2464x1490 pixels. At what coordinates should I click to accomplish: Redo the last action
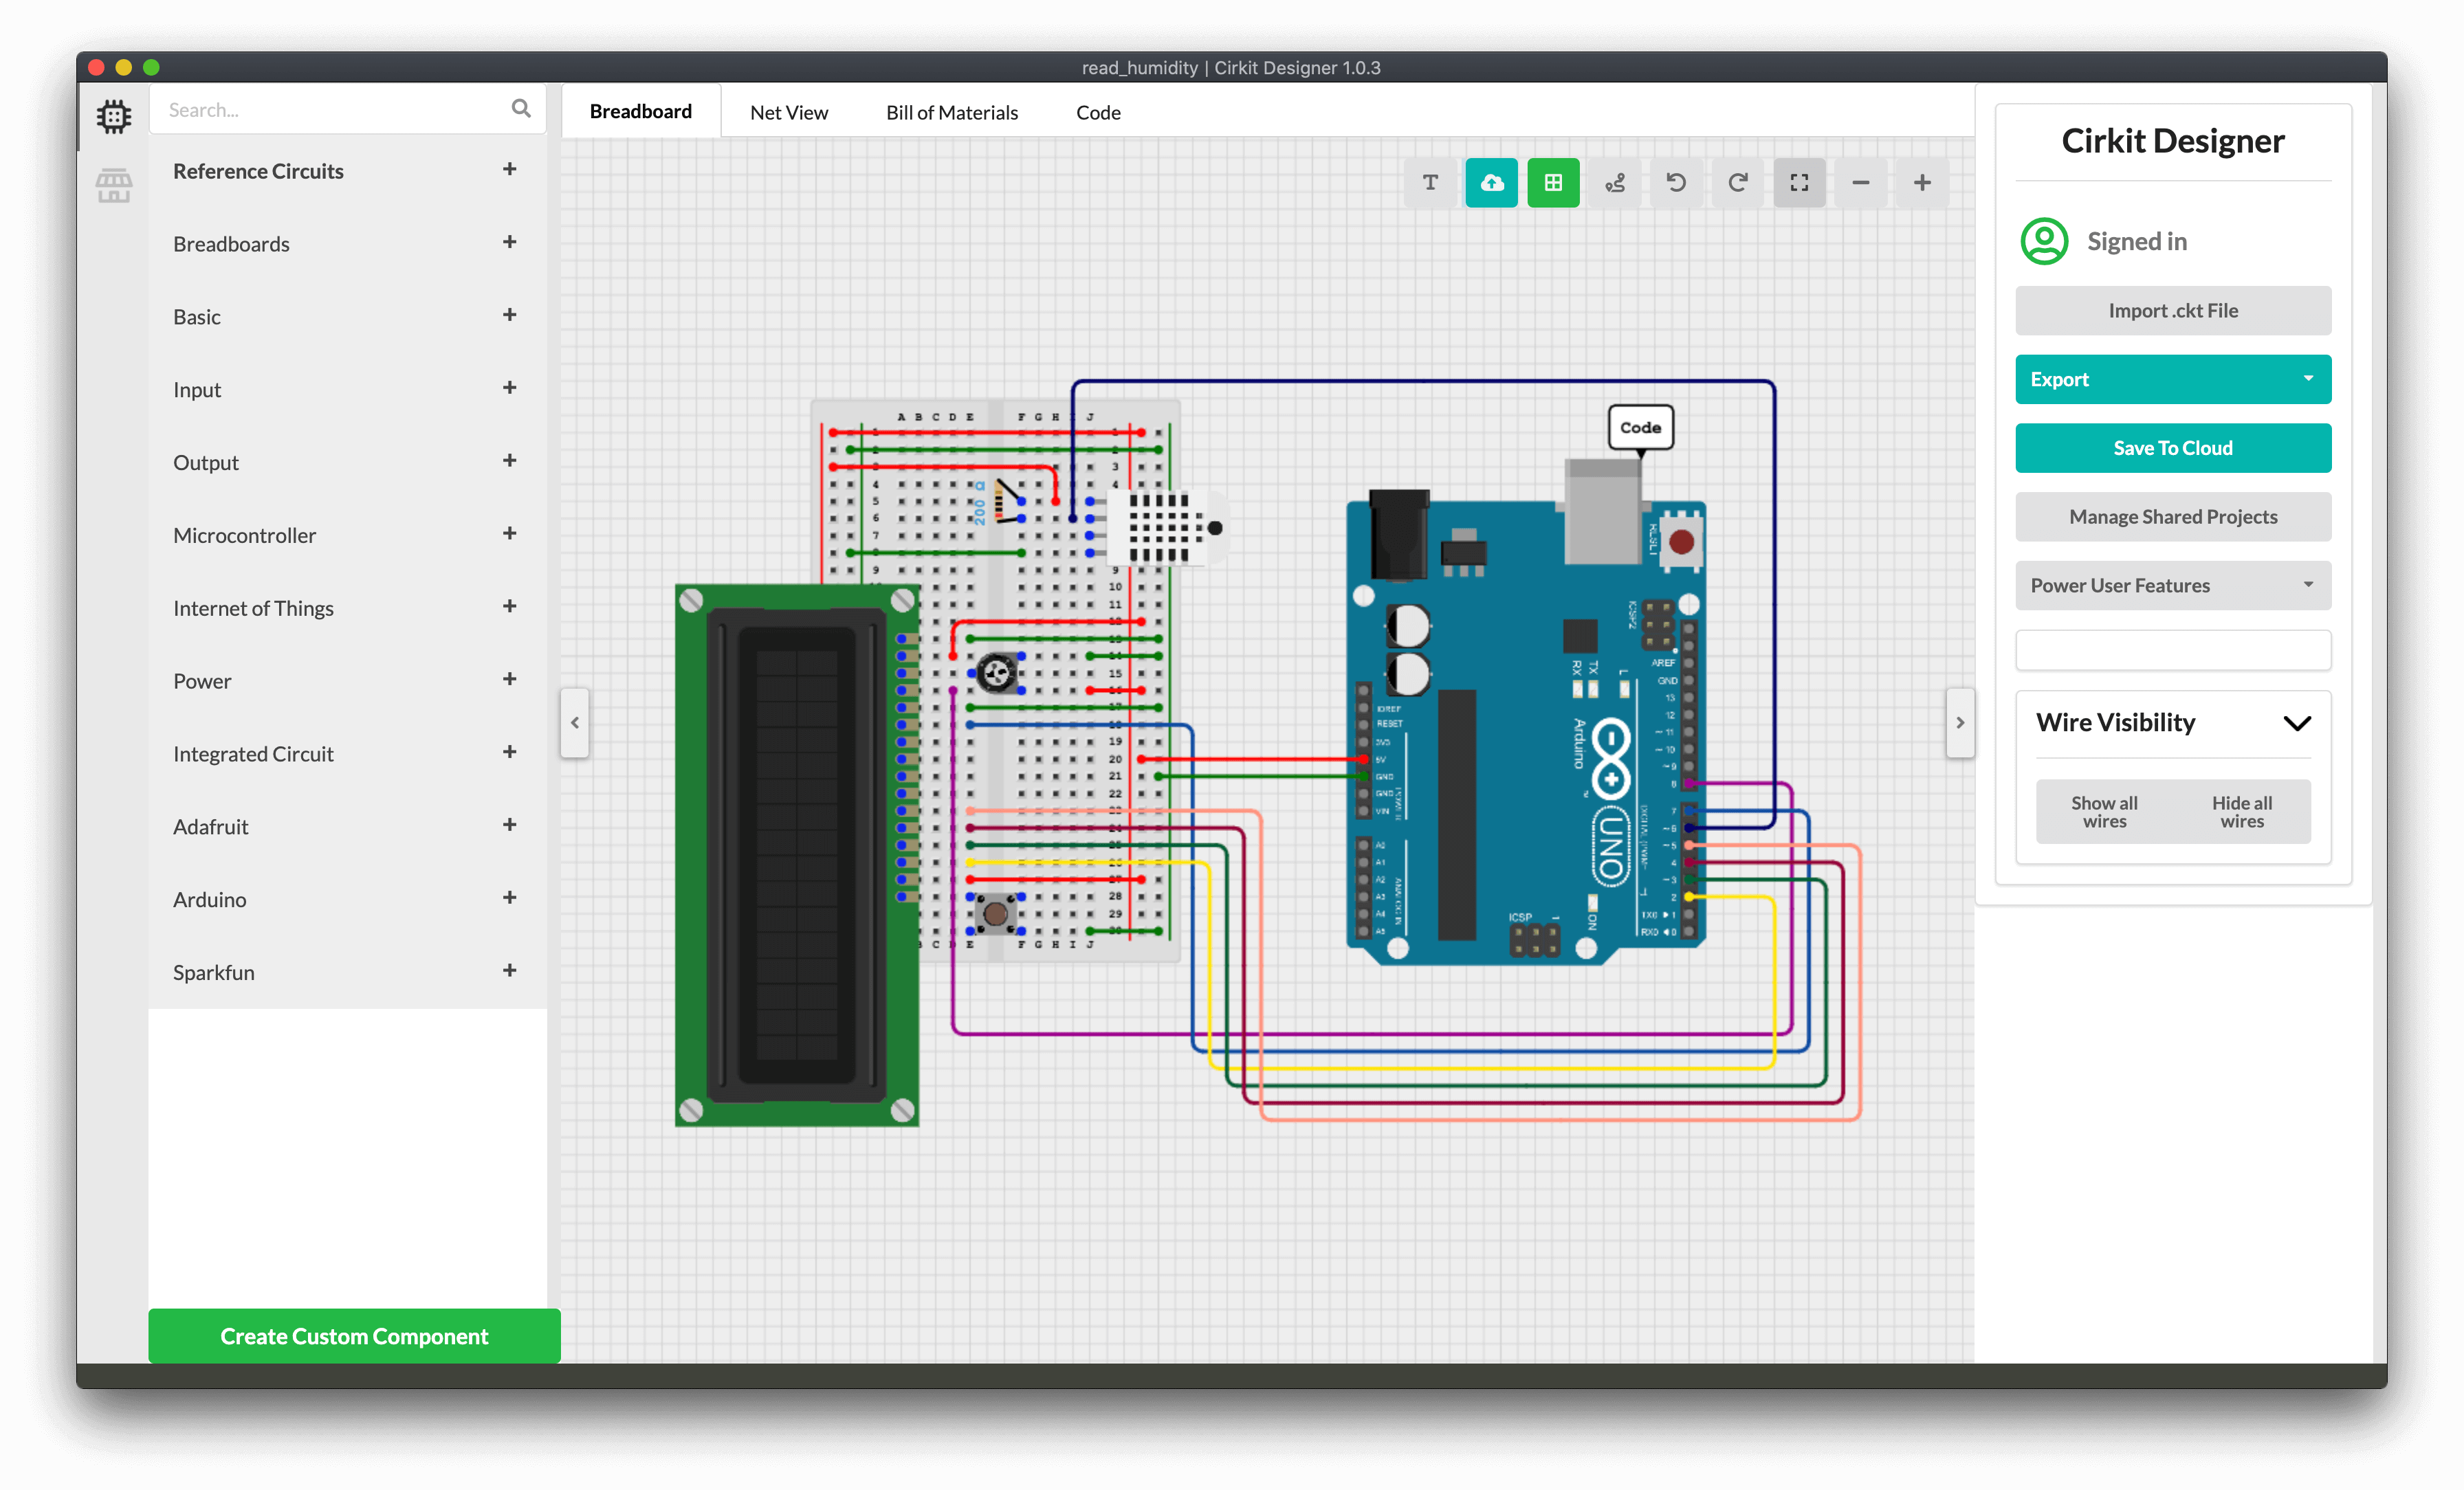point(1738,182)
